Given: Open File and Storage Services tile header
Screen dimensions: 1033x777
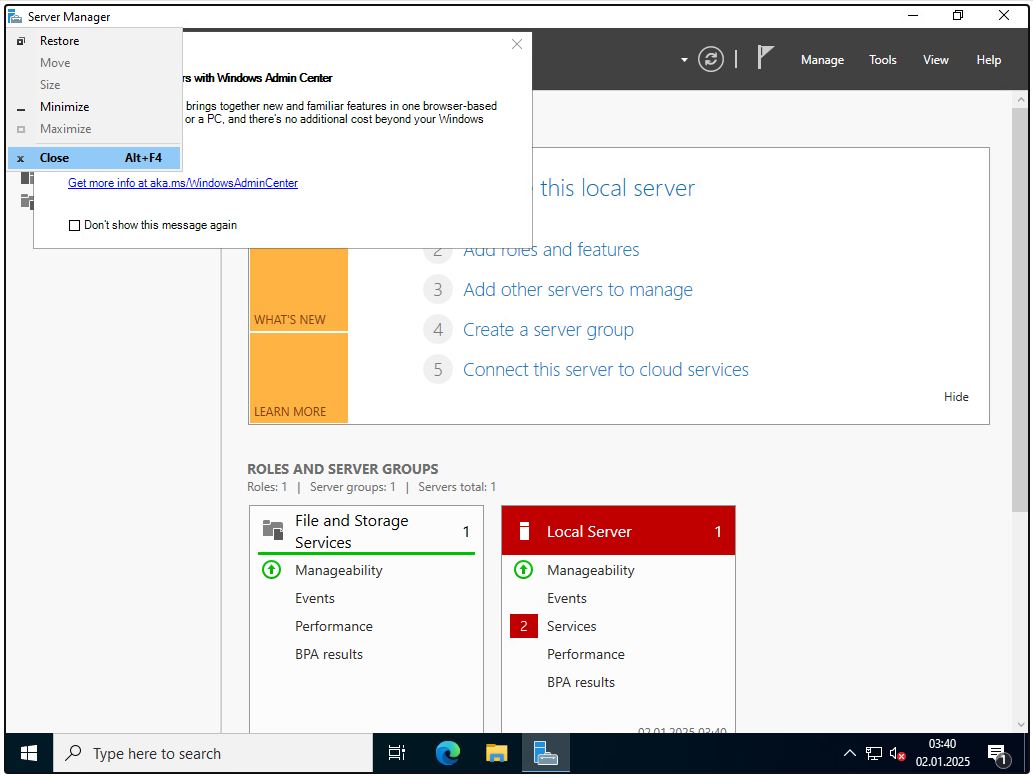Looking at the screenshot, I should point(366,531).
